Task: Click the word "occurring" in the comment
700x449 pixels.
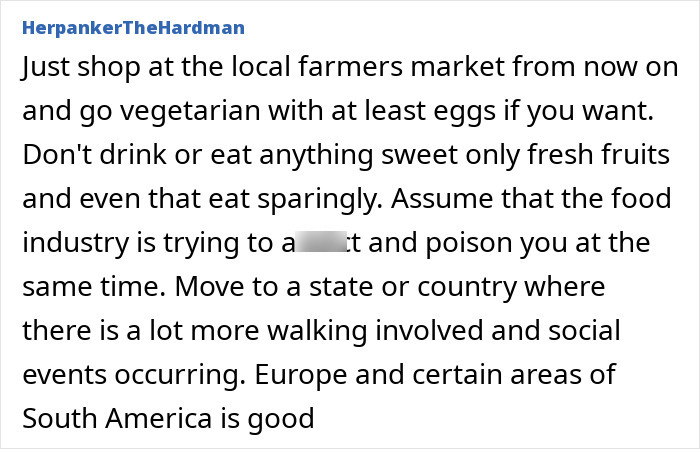Action: [x=181, y=376]
